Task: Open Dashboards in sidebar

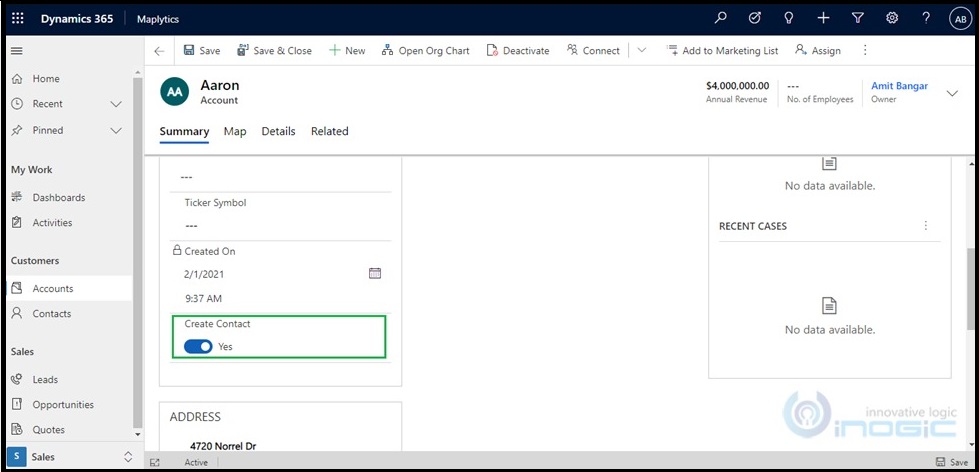Action: 69,197
